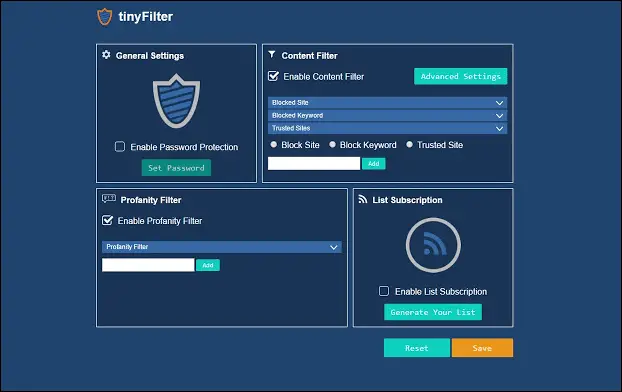Uncheck Enable Profanity Filter
The width and height of the screenshot is (622, 392).
108,220
